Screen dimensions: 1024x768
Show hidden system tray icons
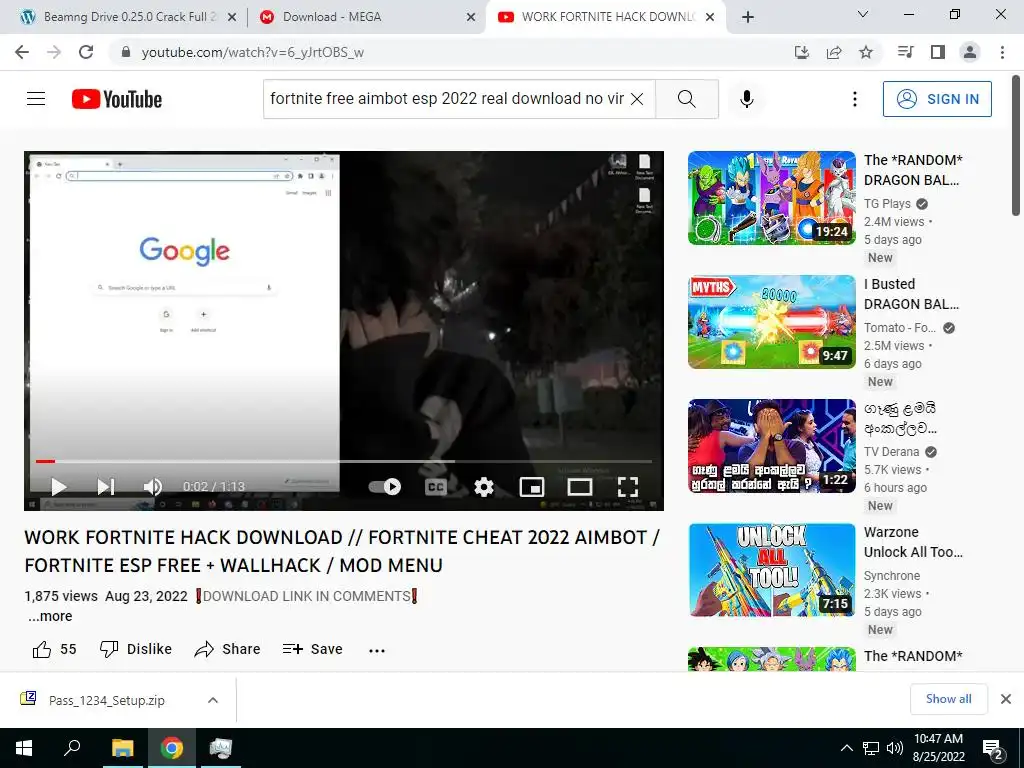pos(846,748)
